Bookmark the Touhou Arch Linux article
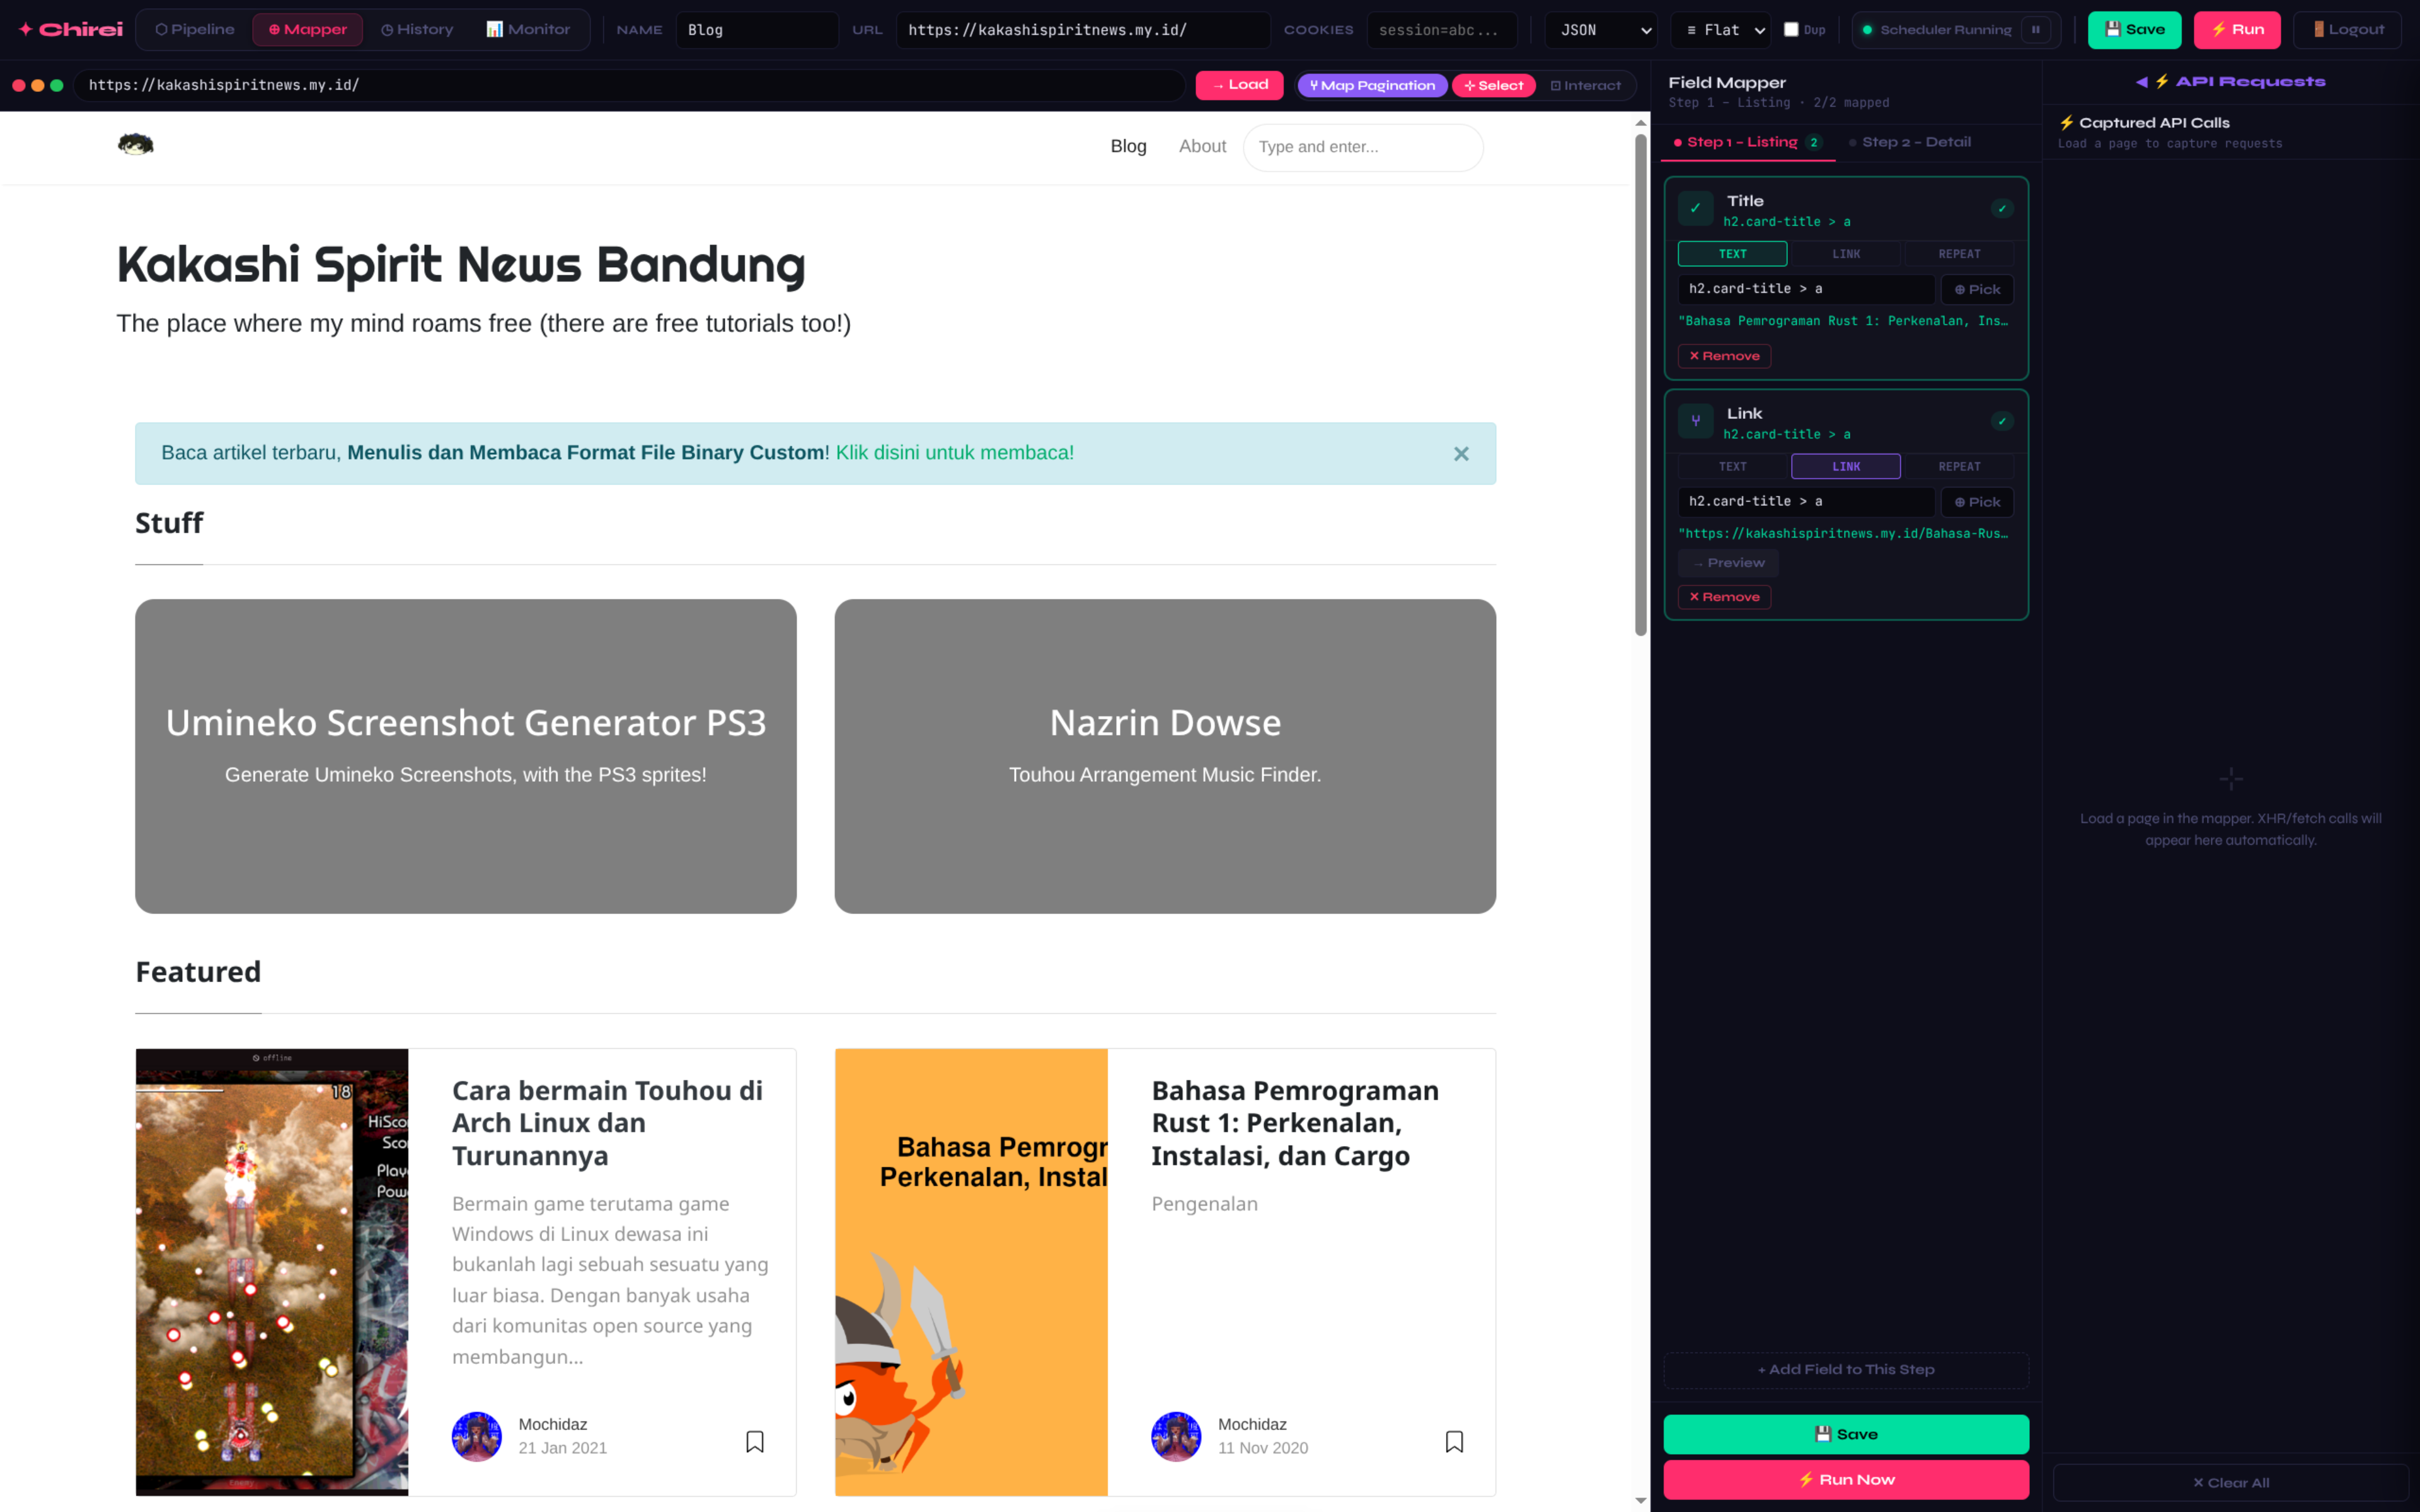2420x1512 pixels. 755,1441
